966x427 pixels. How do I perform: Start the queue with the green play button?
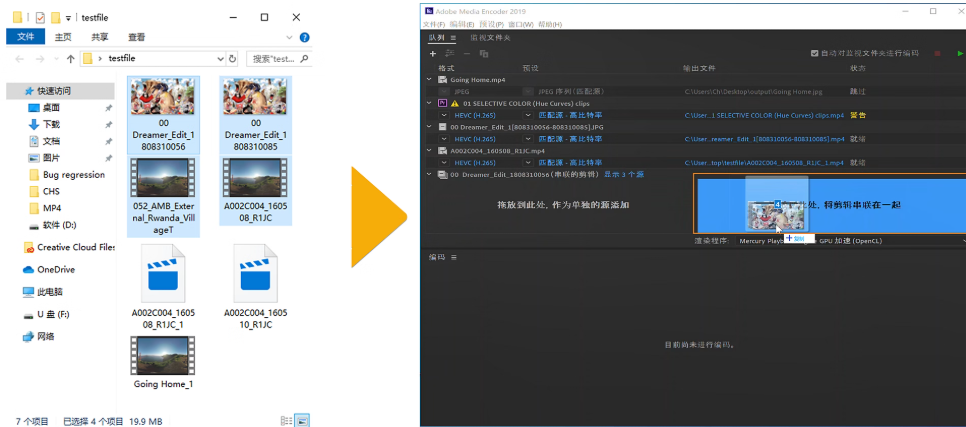coord(960,54)
